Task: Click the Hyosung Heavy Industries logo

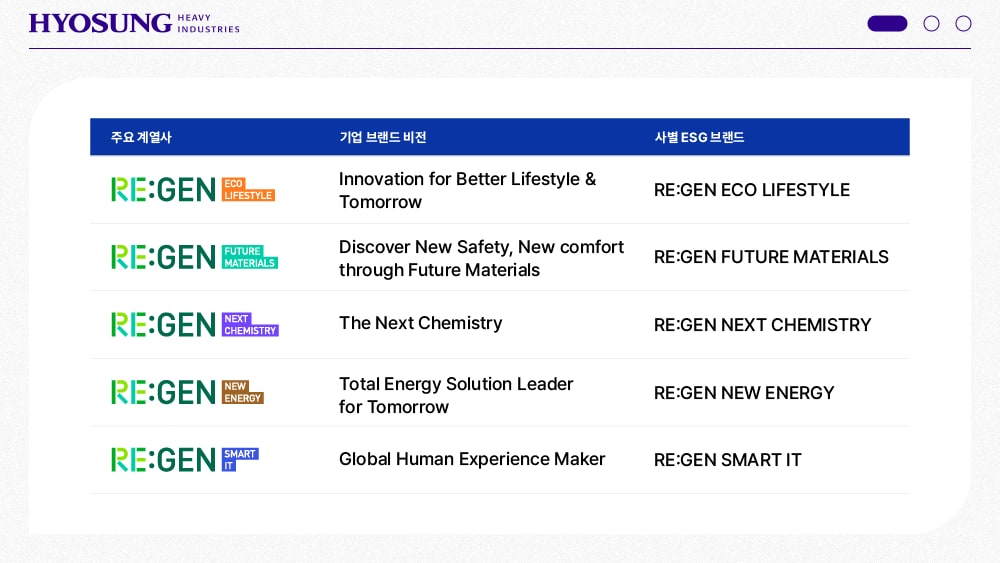Action: (135, 24)
